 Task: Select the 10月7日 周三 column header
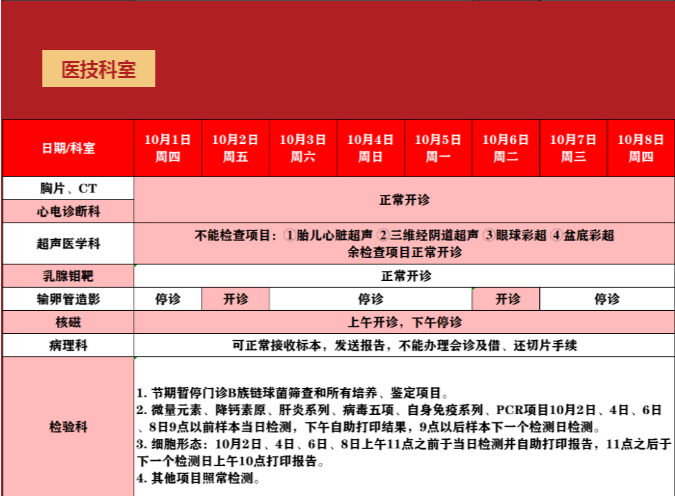(x=573, y=148)
